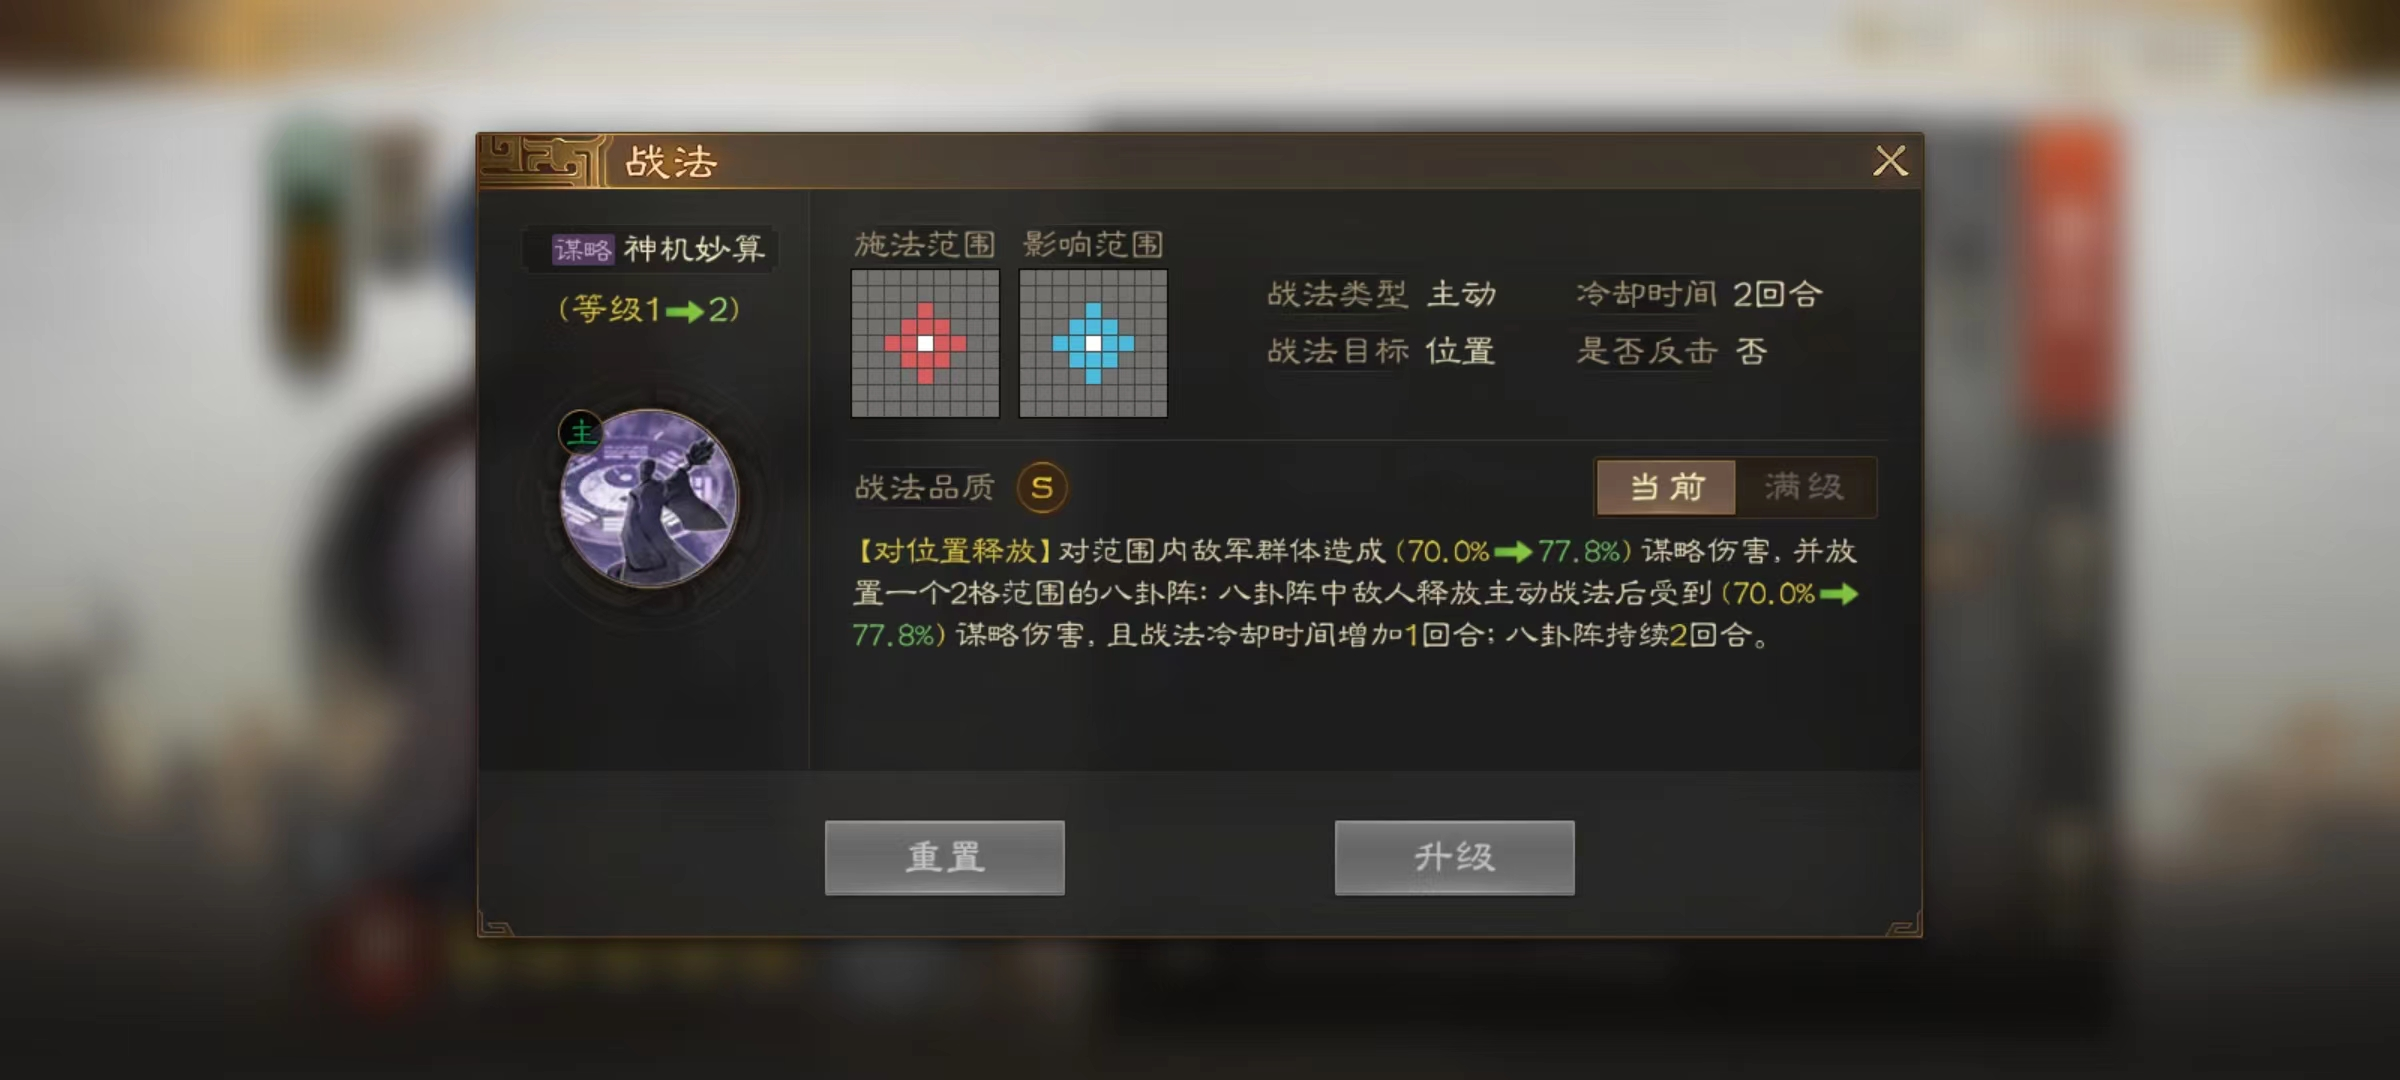Switch to the 满级 tab
Screen dimensions: 2400x1080
tap(1804, 488)
